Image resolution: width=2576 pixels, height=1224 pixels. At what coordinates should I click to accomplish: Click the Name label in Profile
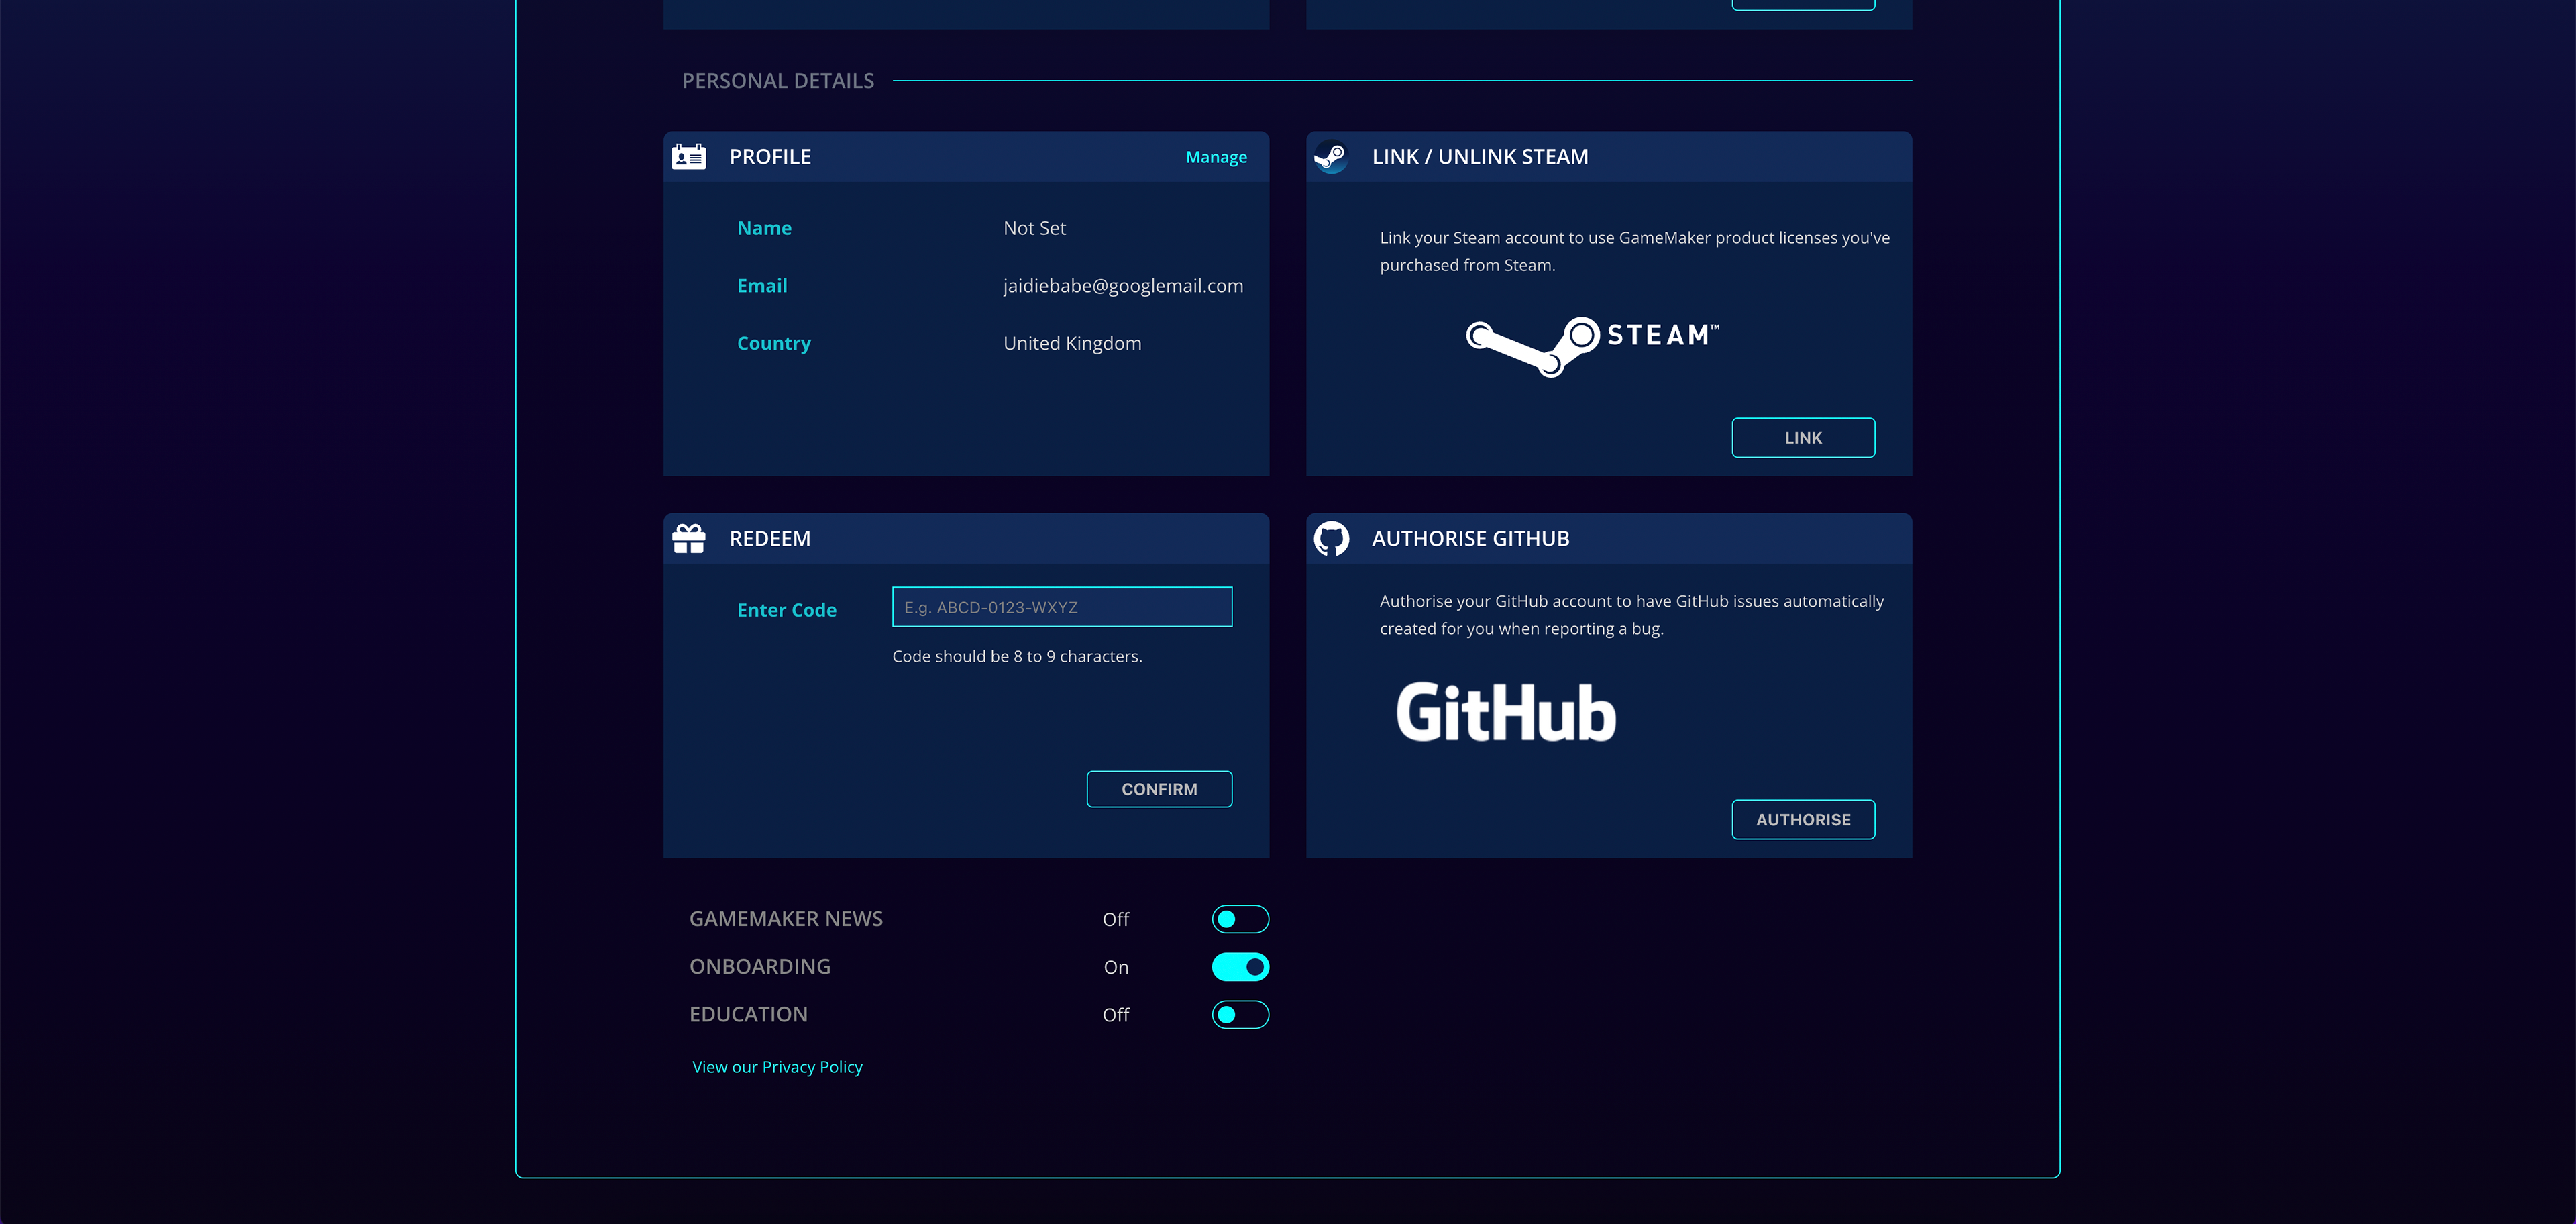pyautogui.click(x=764, y=228)
